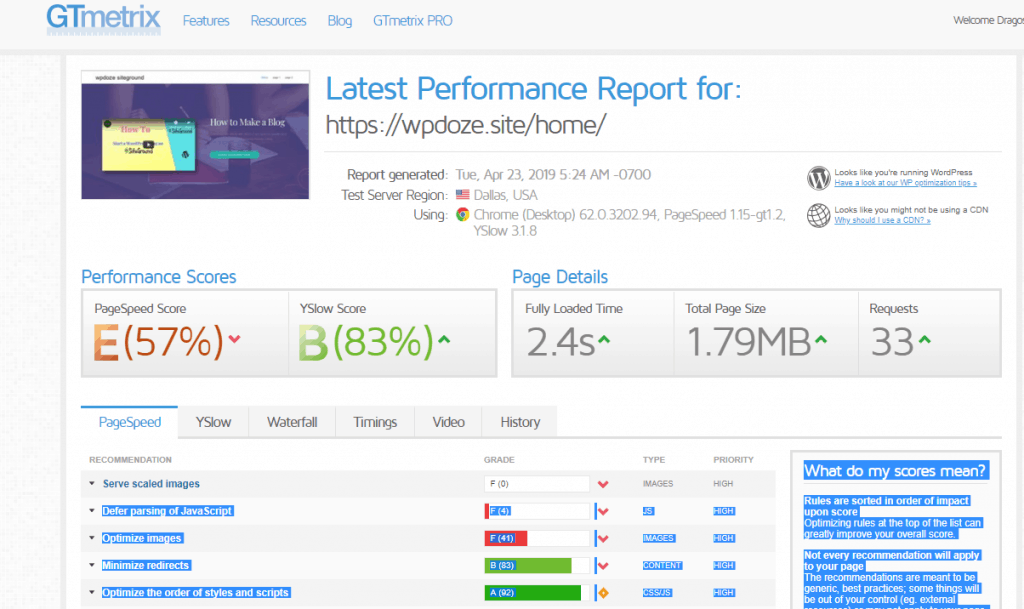Click the 'Dallas, USA' server region text
This screenshot has width=1024, height=609.
click(x=505, y=195)
